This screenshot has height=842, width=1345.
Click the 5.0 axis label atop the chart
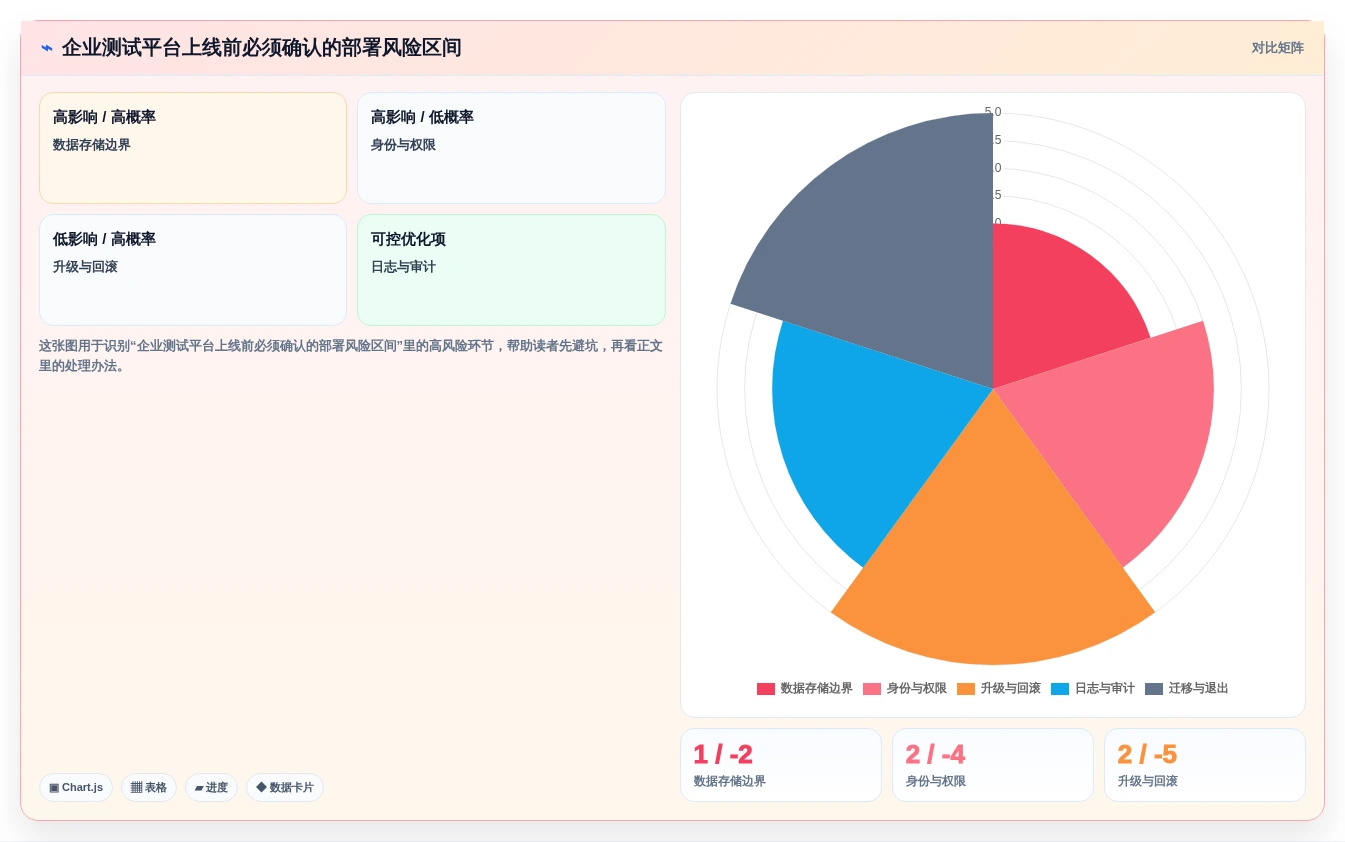(x=993, y=112)
